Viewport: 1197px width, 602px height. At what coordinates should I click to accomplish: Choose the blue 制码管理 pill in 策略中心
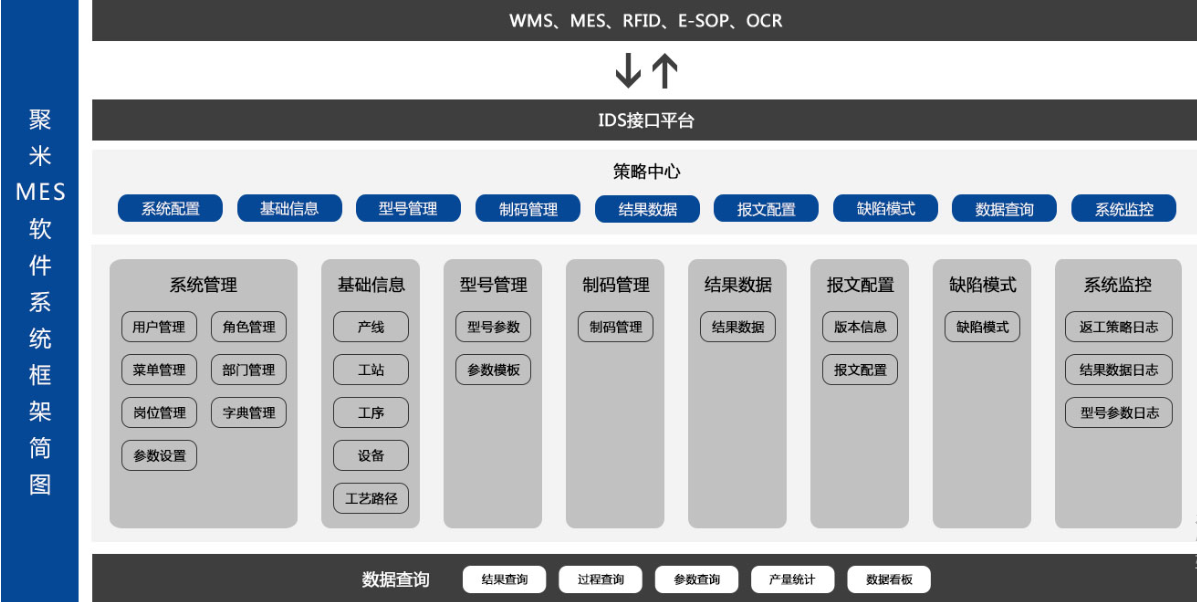528,208
